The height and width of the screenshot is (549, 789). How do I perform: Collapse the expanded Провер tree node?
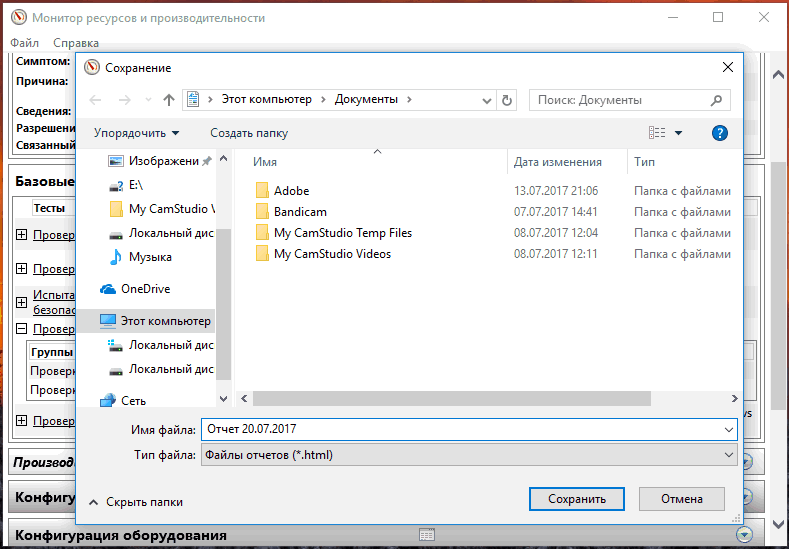click(x=22, y=329)
